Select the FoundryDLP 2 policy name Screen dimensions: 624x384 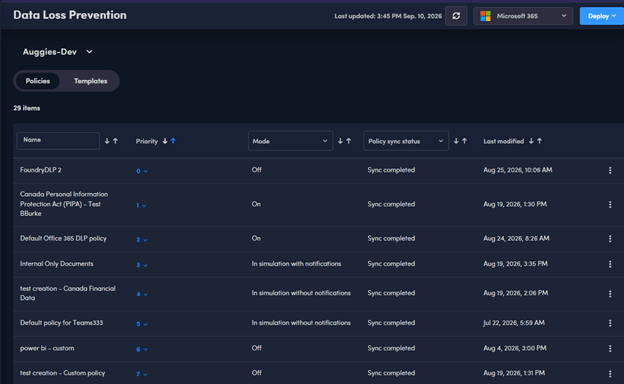(x=41, y=170)
